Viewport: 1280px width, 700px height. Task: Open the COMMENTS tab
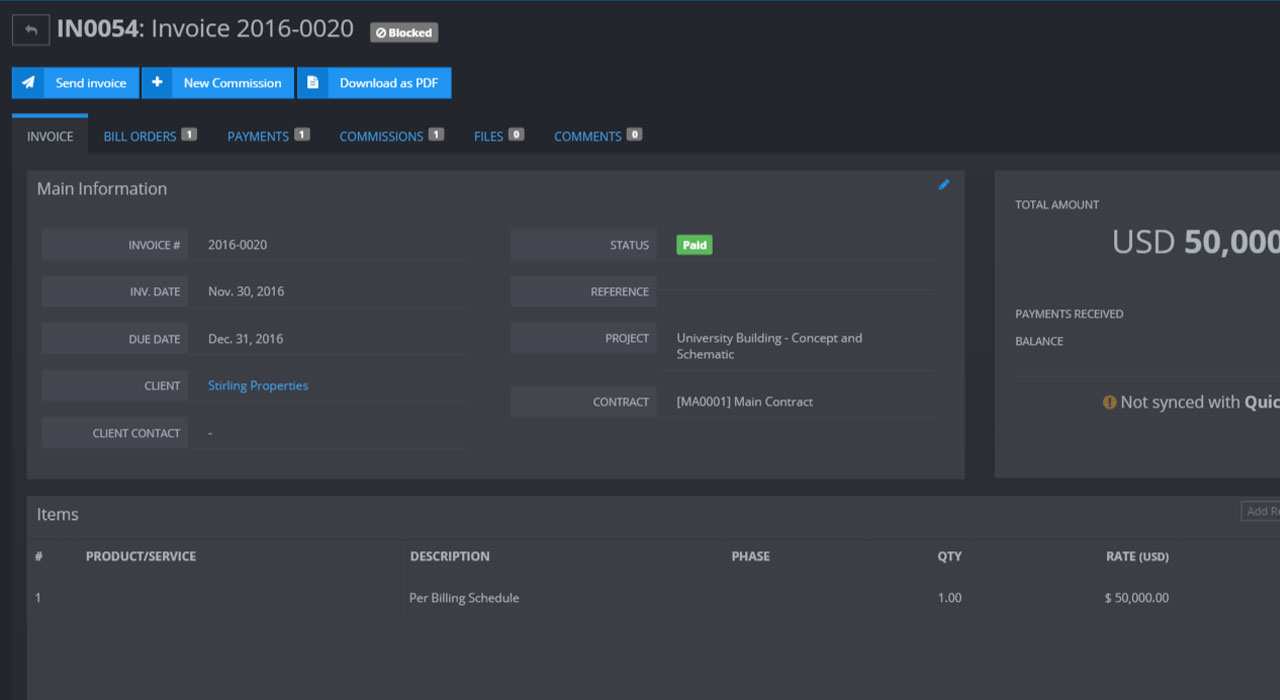(x=598, y=136)
